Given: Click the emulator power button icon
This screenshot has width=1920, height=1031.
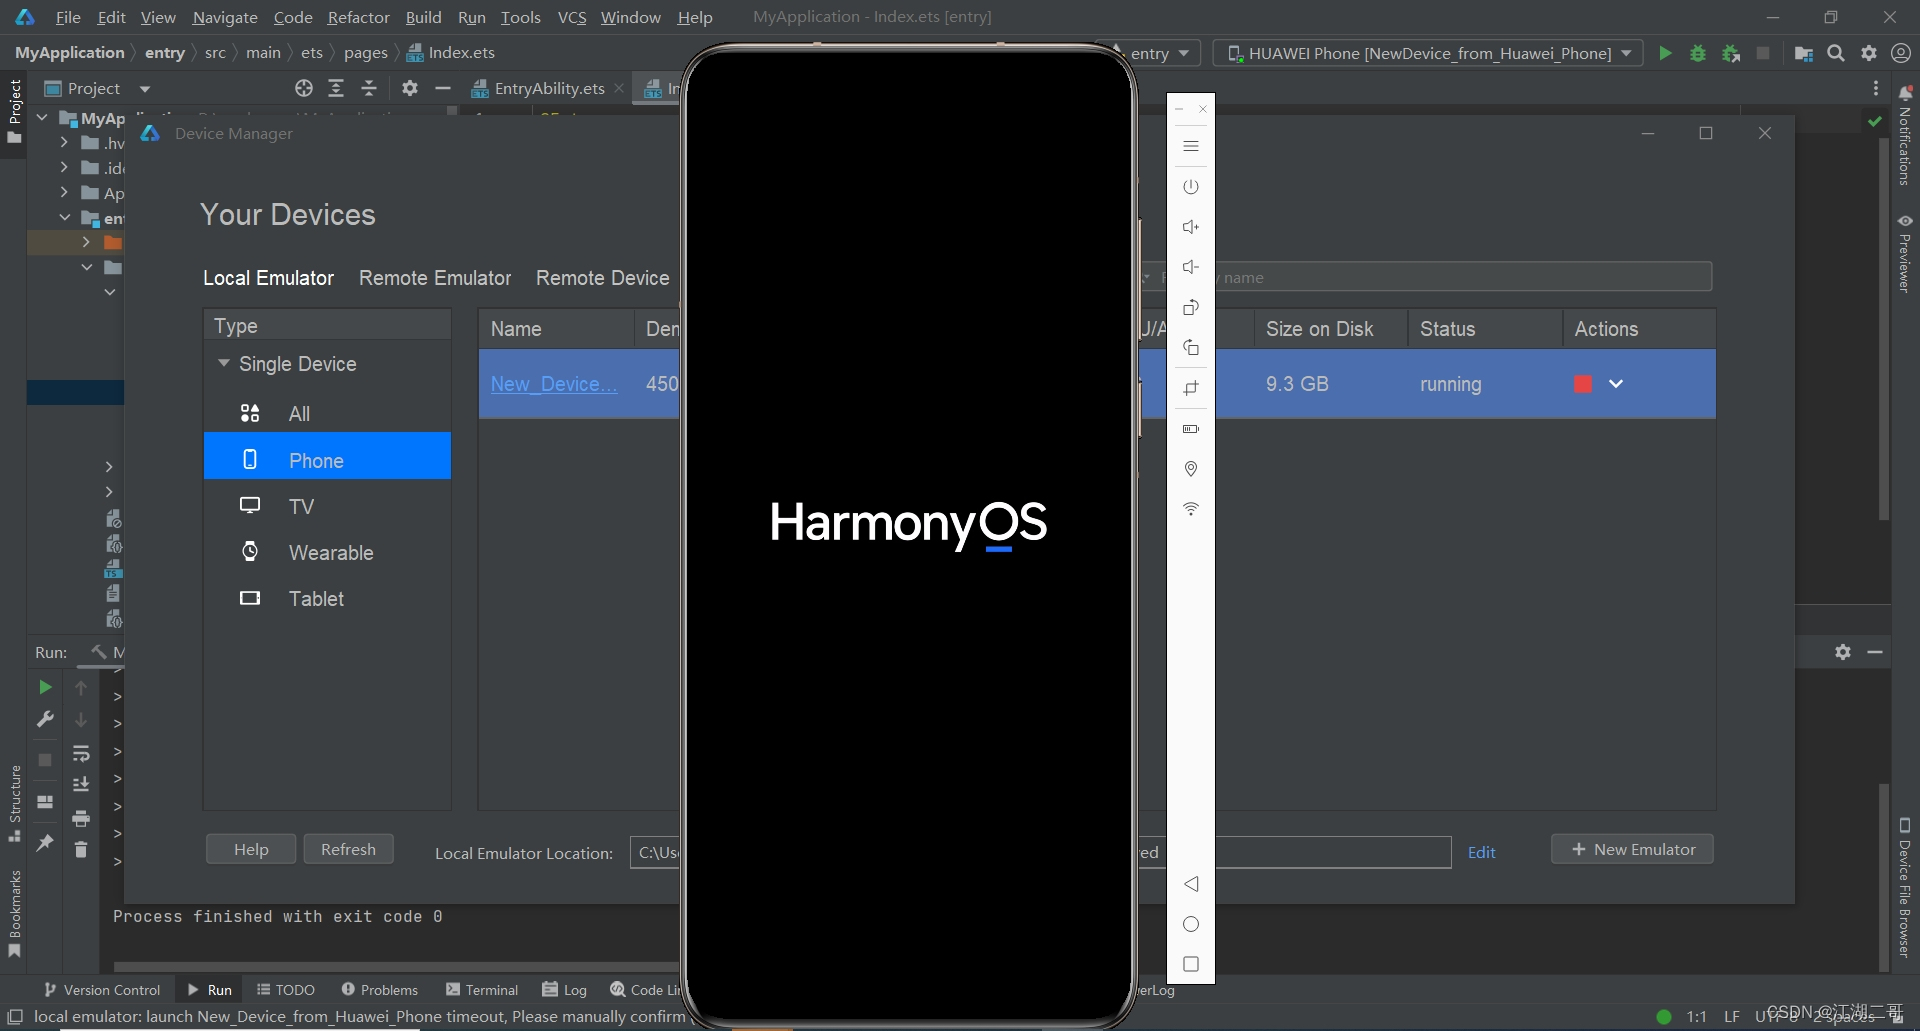Looking at the screenshot, I should tap(1190, 187).
